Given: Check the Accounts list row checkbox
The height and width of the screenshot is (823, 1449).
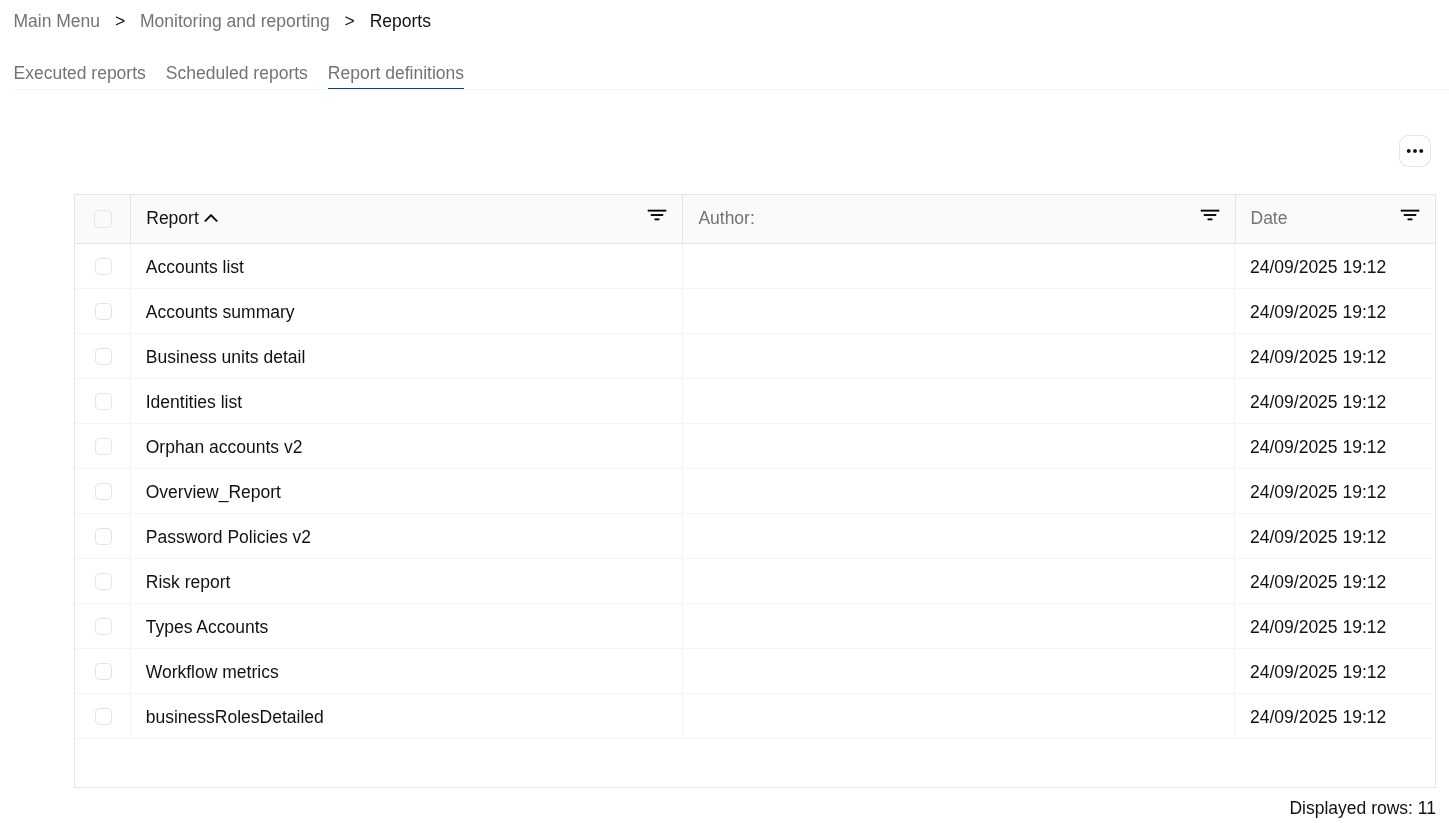Looking at the screenshot, I should click(x=103, y=267).
